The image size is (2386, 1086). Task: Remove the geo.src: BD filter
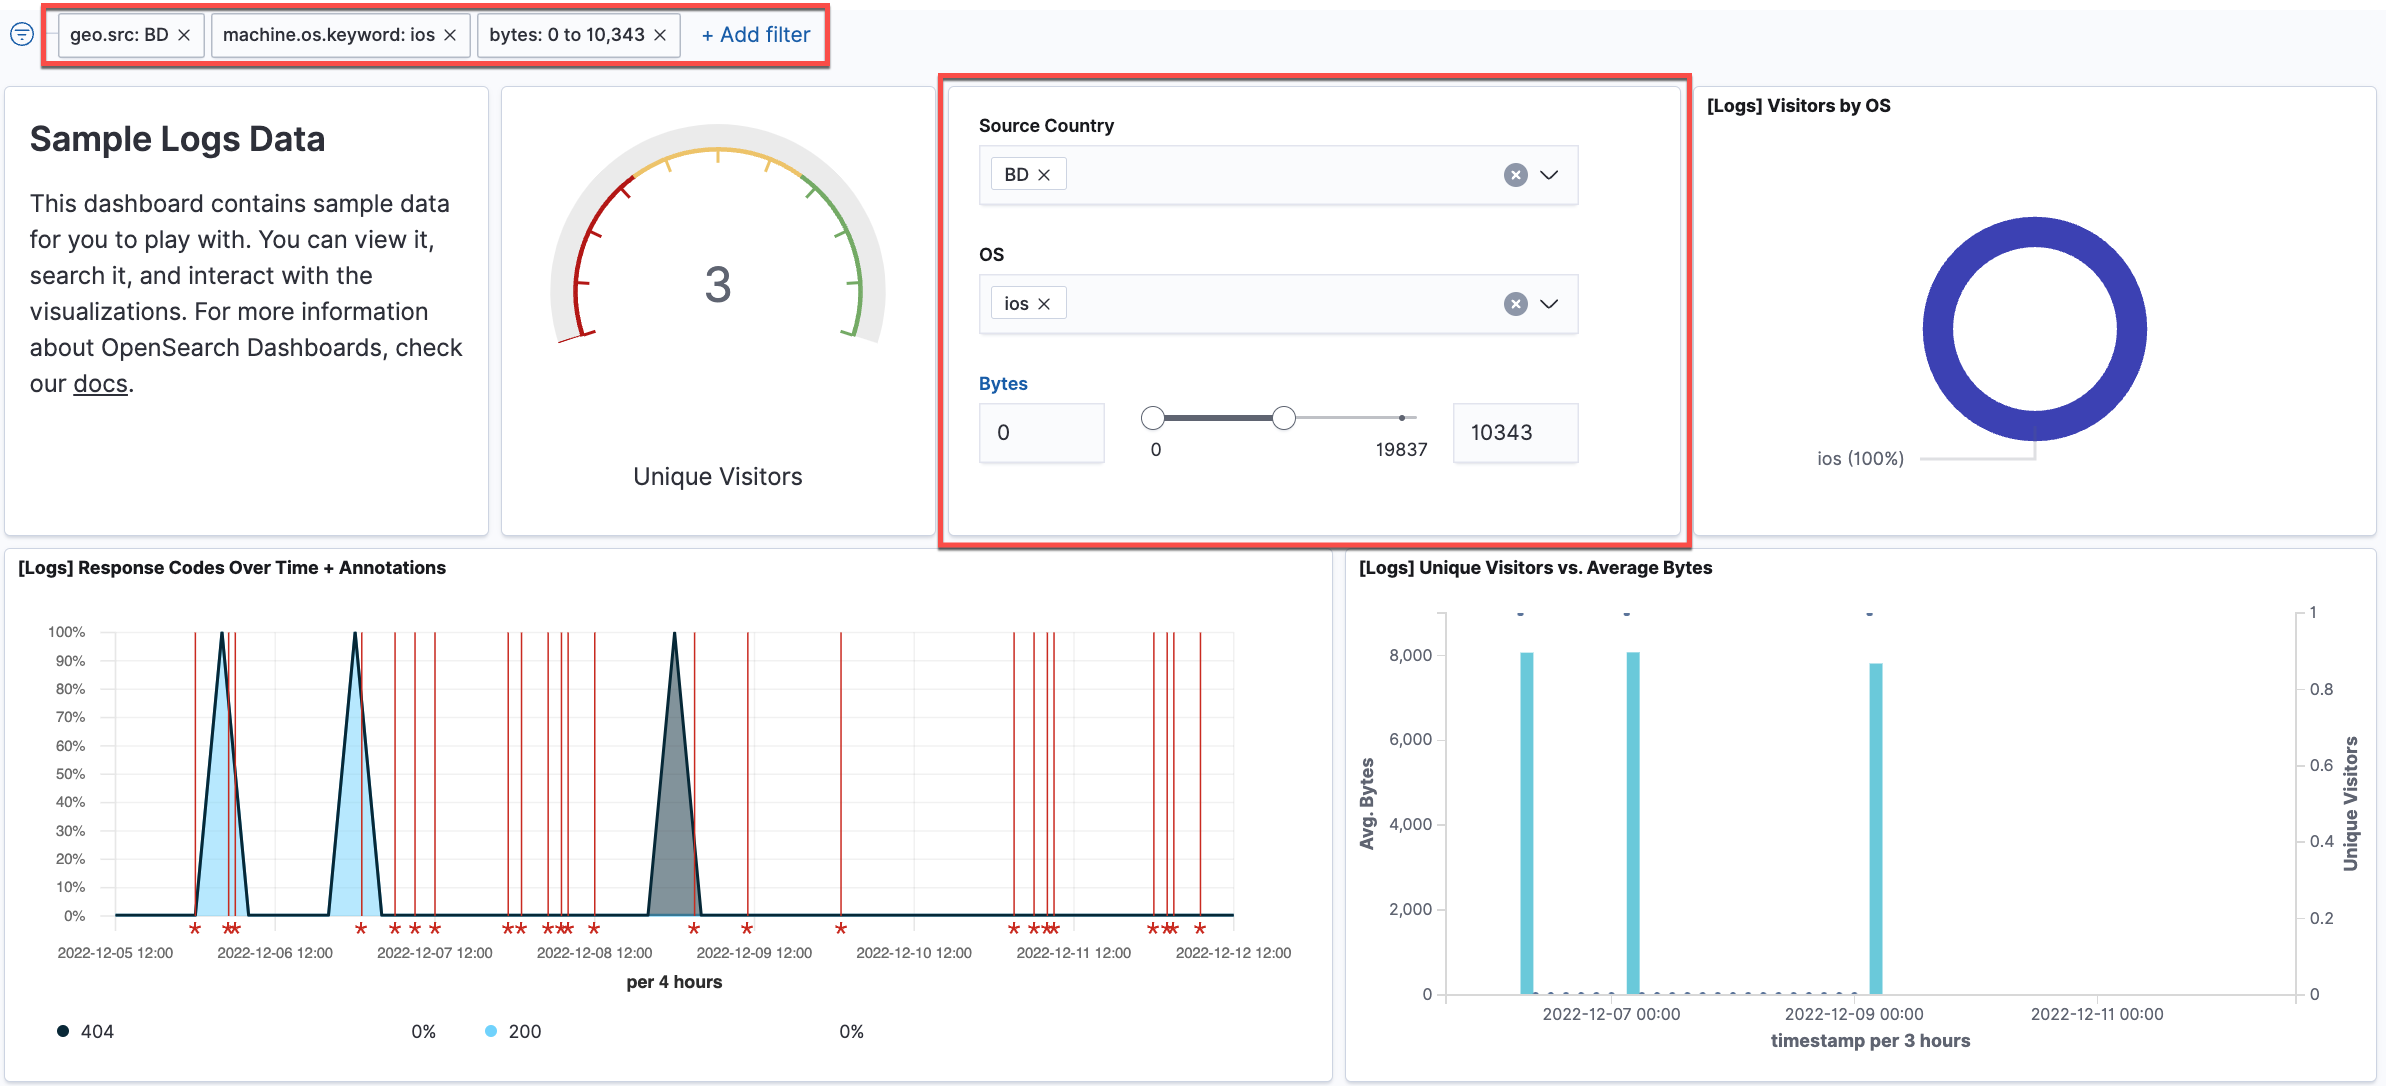[x=184, y=34]
